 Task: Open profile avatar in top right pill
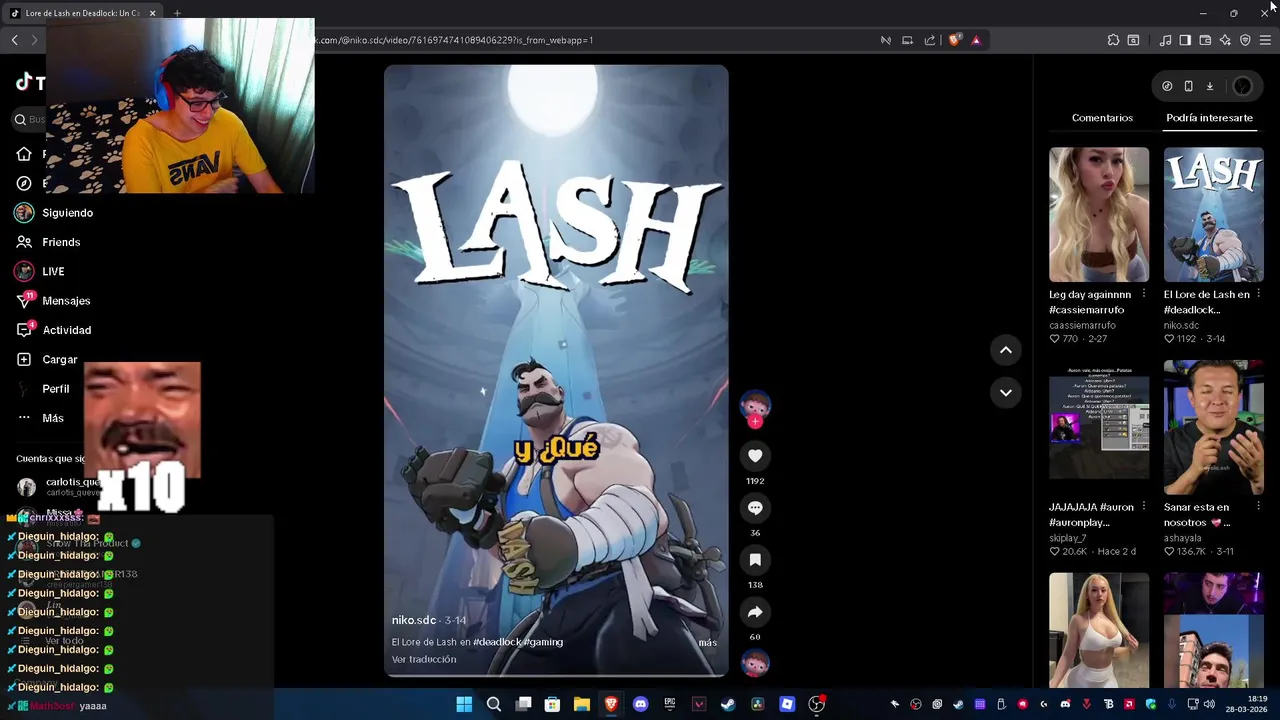[1242, 87]
